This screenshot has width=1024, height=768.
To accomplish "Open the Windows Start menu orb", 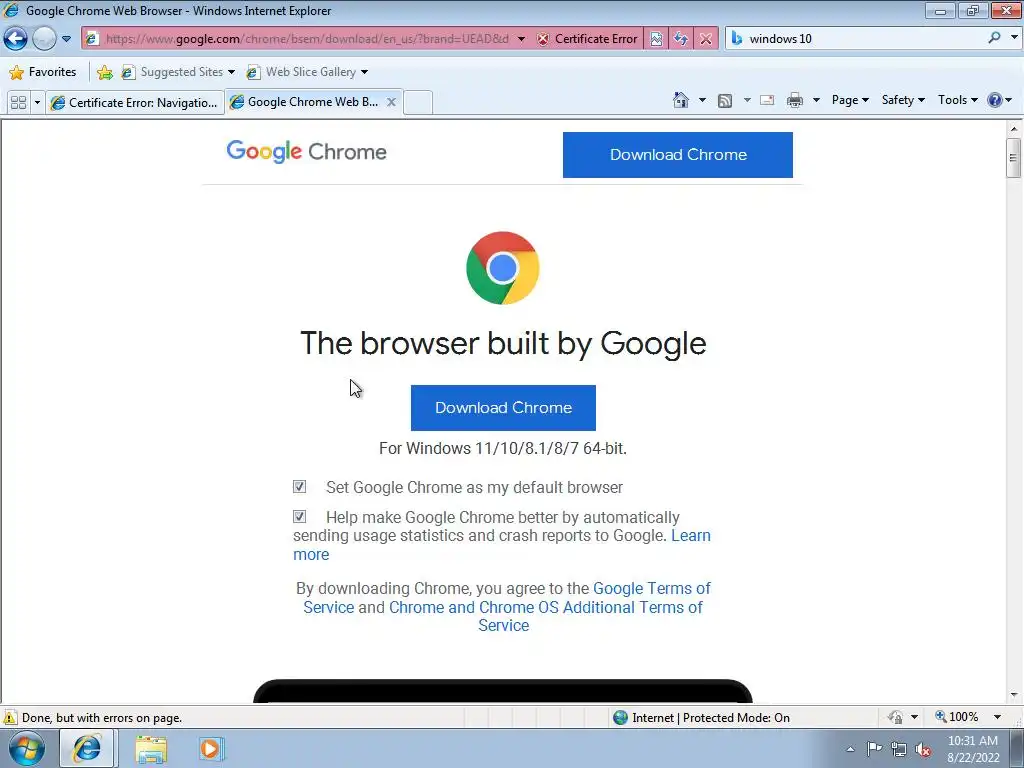I will click(27, 748).
